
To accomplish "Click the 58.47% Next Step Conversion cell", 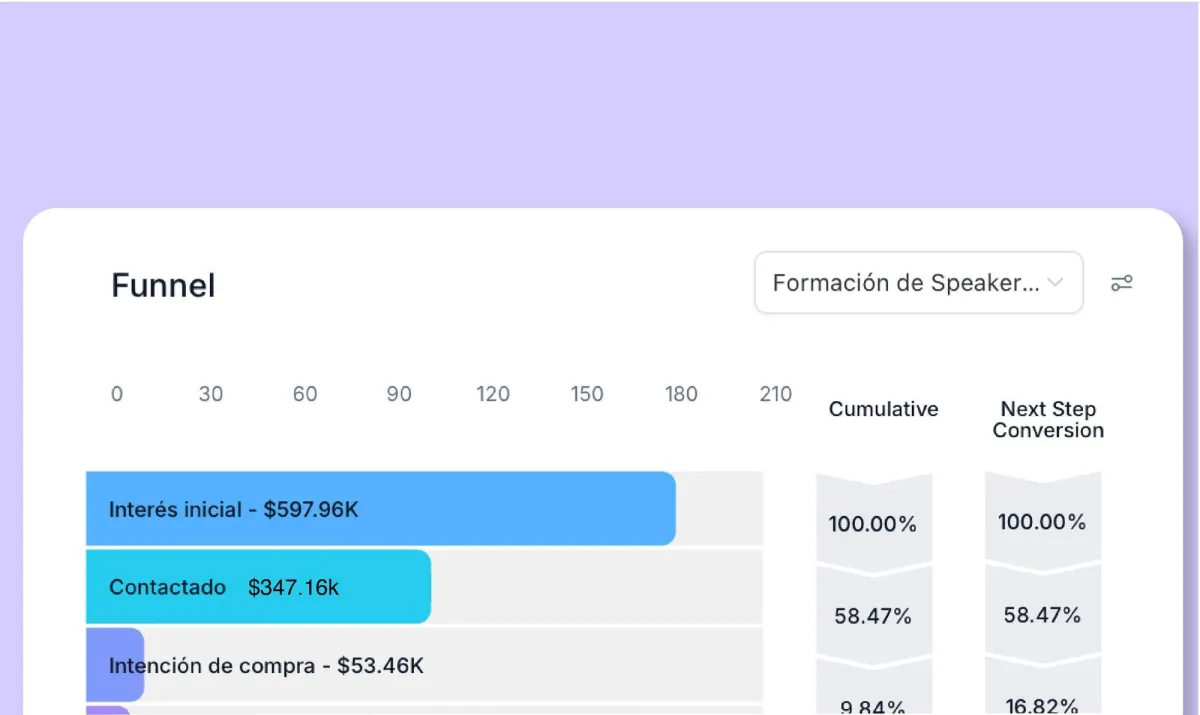I will point(1043,615).
